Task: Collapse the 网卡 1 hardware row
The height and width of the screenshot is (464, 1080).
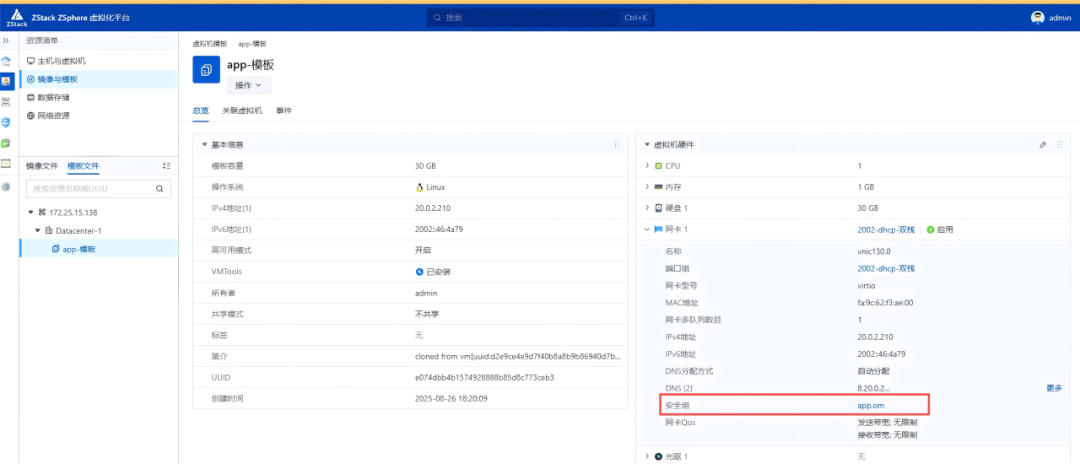Action: click(x=647, y=229)
